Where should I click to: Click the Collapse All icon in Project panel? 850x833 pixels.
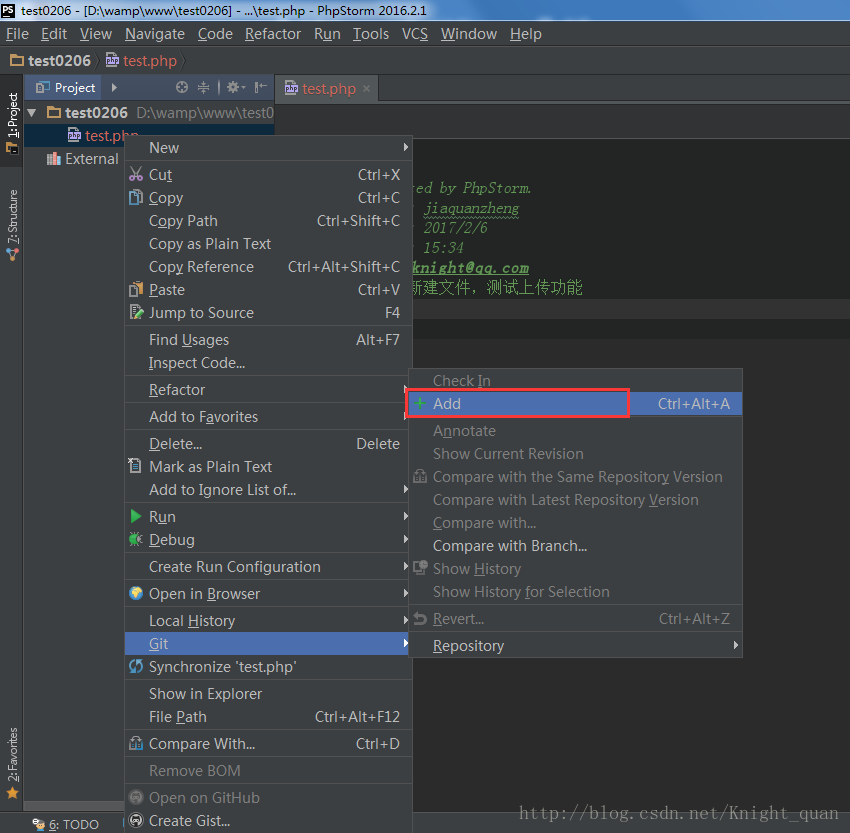tap(203, 87)
